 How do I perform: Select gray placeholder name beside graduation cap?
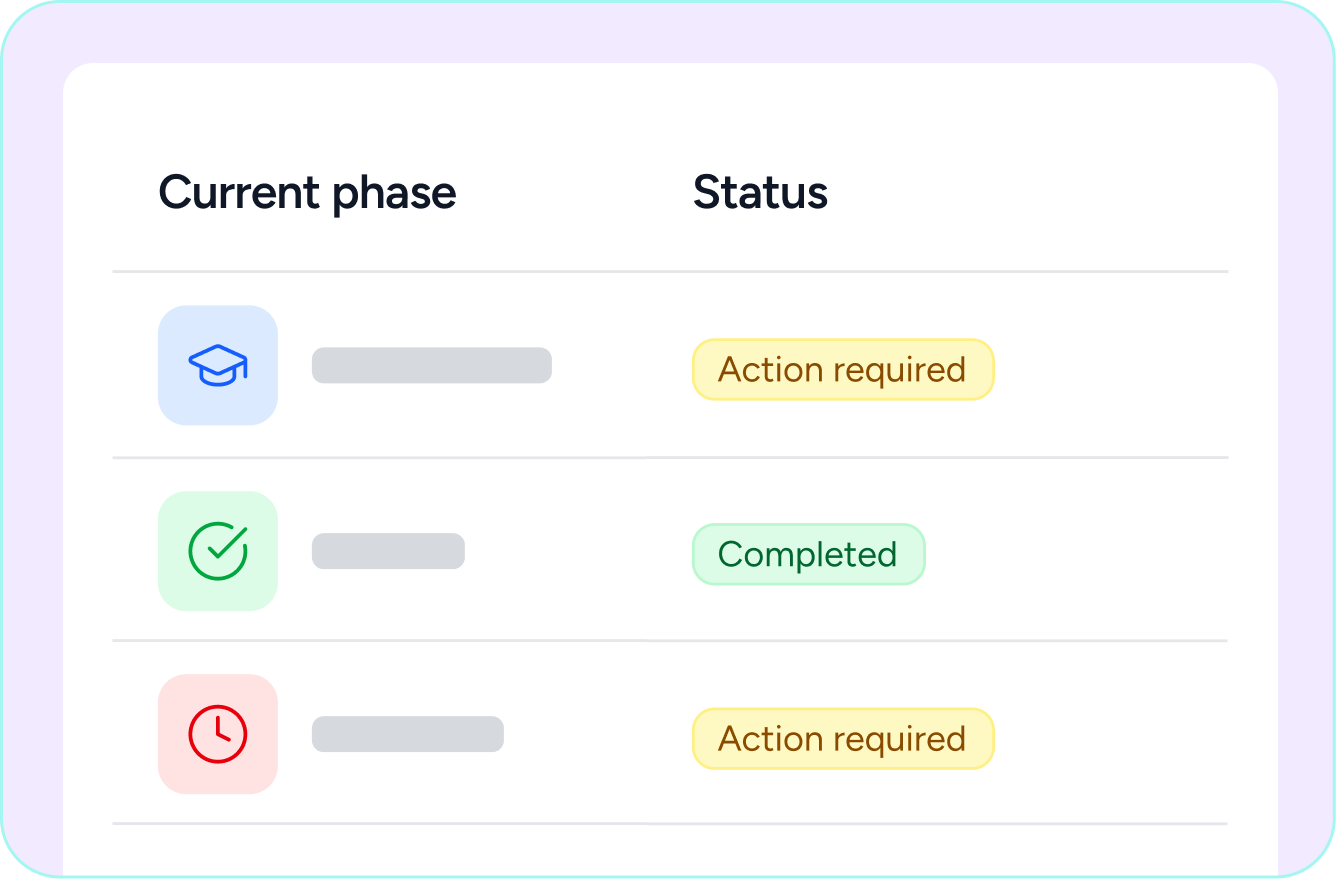click(432, 365)
